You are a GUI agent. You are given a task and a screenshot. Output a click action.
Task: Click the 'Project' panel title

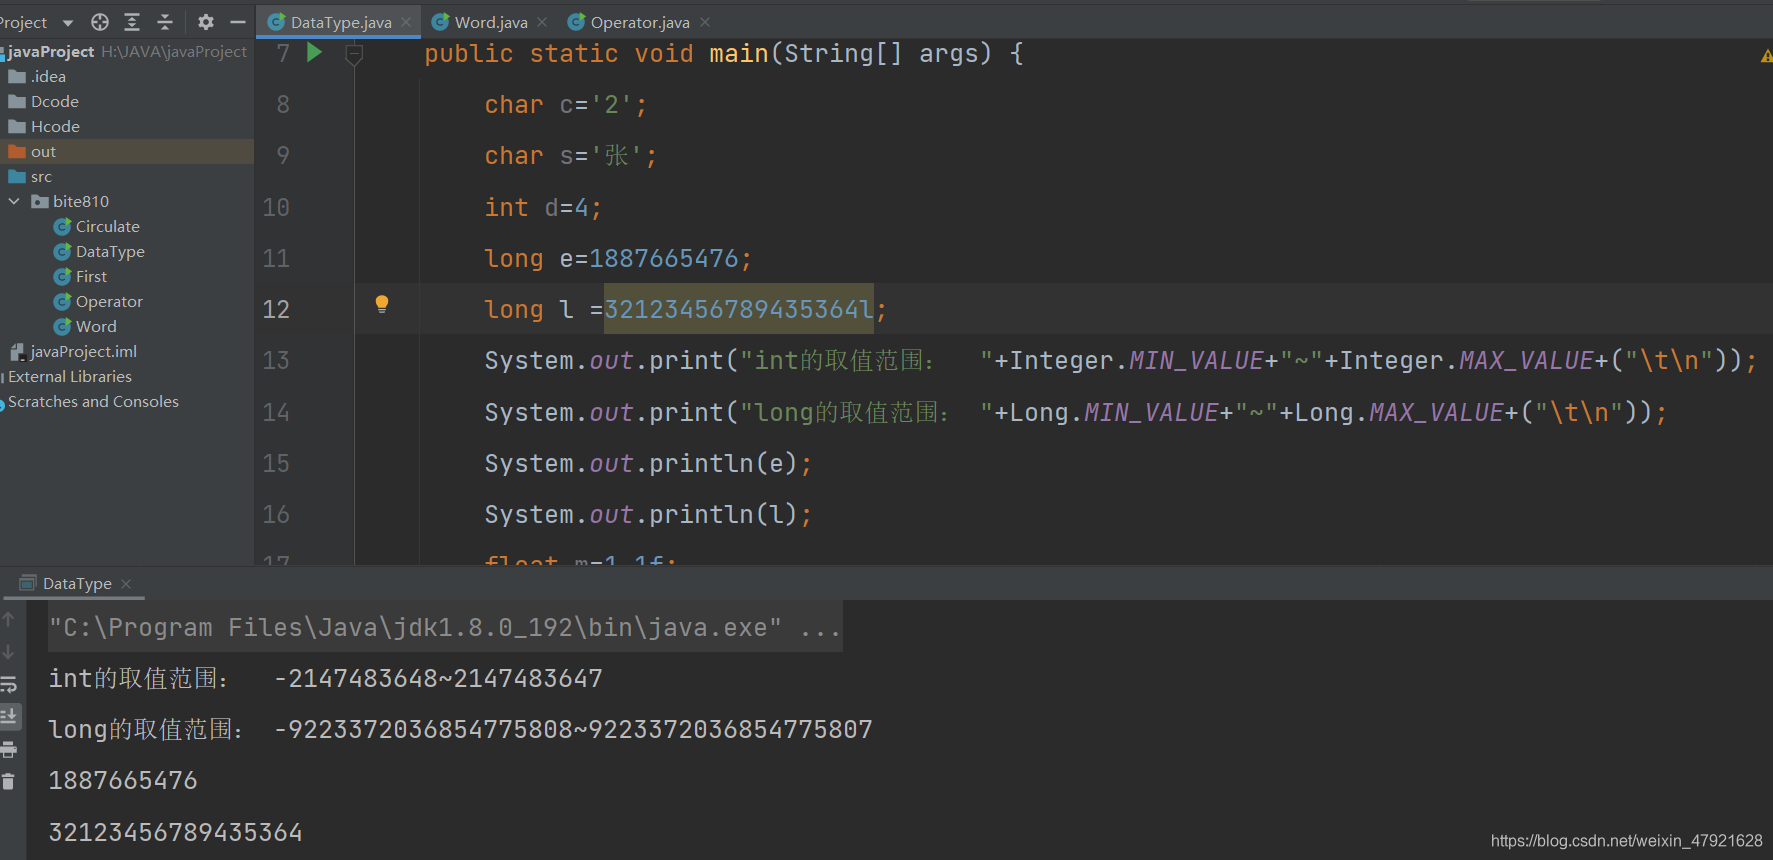pyautogui.click(x=24, y=22)
